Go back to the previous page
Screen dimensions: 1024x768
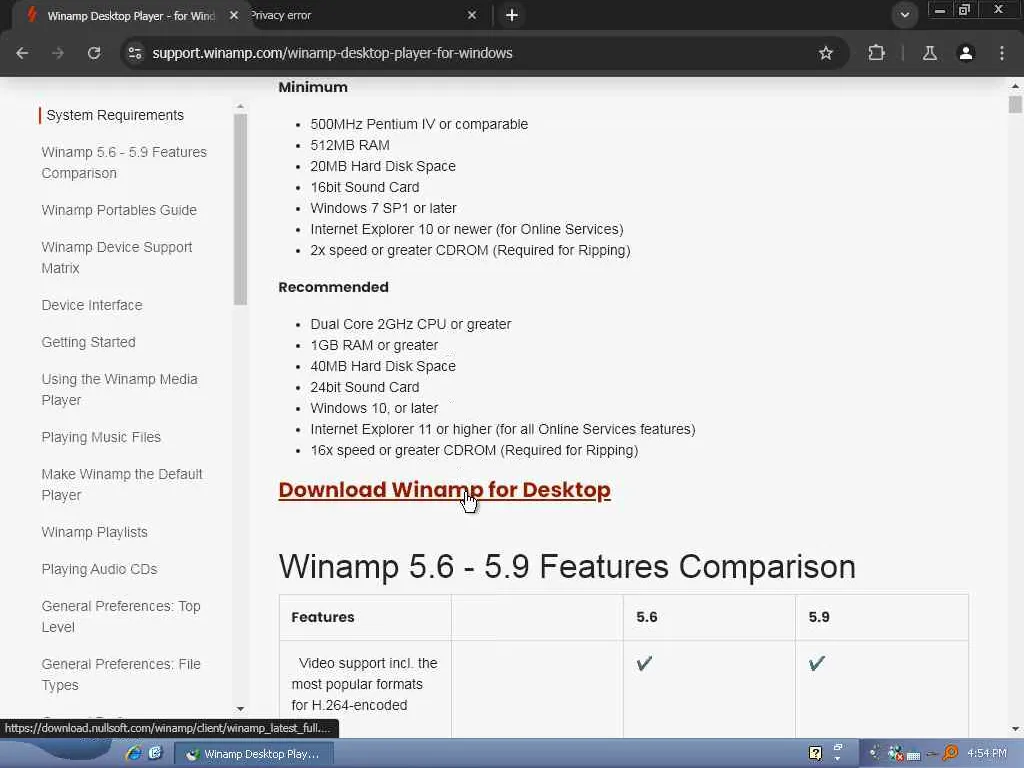[22, 53]
